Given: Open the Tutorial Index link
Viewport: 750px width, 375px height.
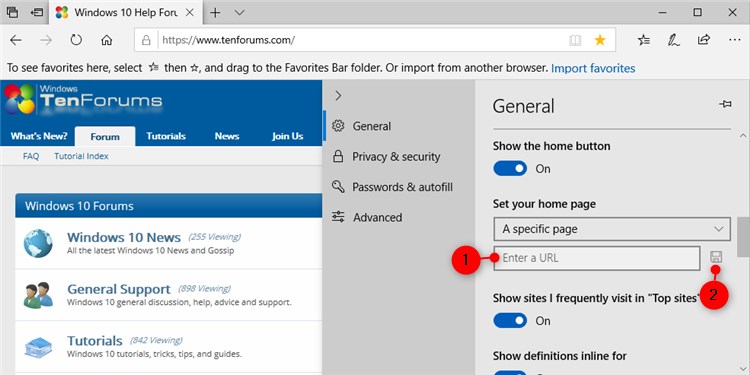Looking at the screenshot, I should click(x=81, y=156).
